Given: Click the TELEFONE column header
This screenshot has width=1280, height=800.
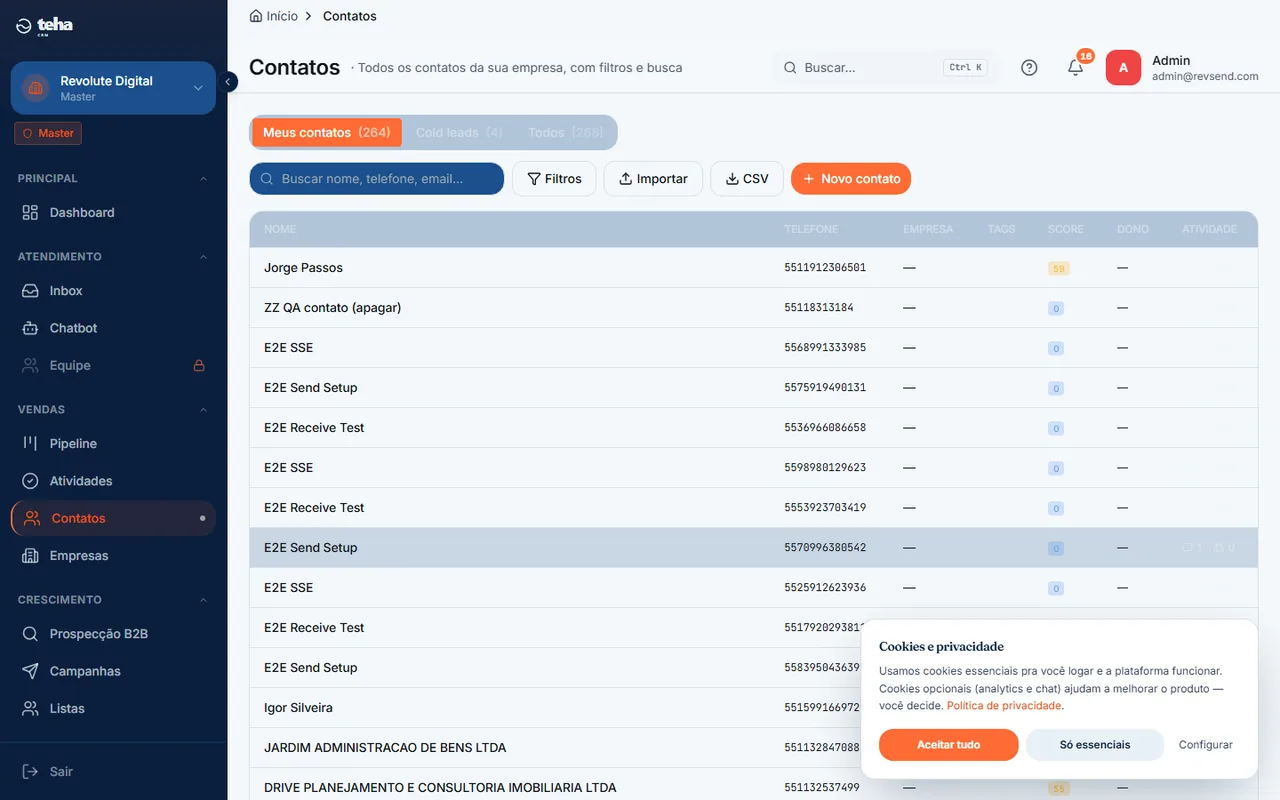Looking at the screenshot, I should [x=811, y=229].
